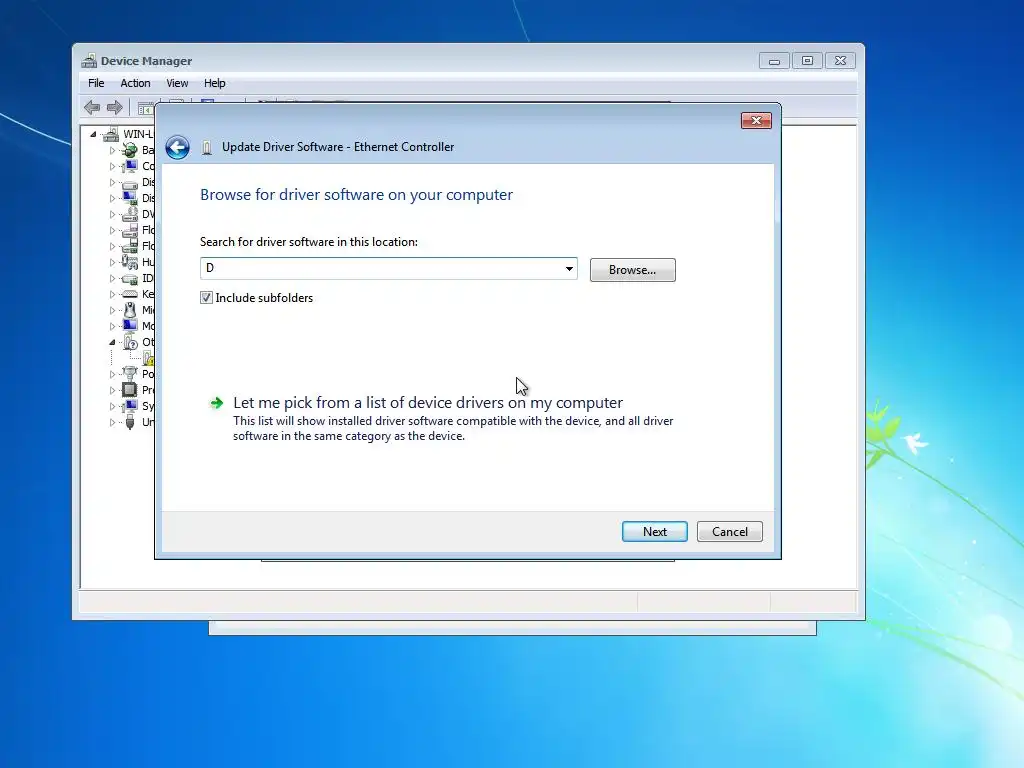The height and width of the screenshot is (768, 1024).
Task: Open the Help menu in Device Manager
Action: [214, 83]
